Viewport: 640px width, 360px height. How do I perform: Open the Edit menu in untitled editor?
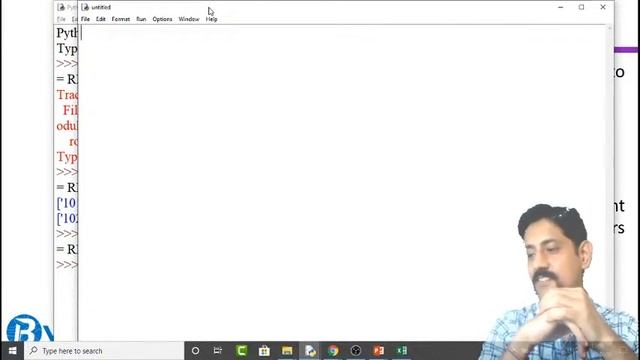coord(101,19)
